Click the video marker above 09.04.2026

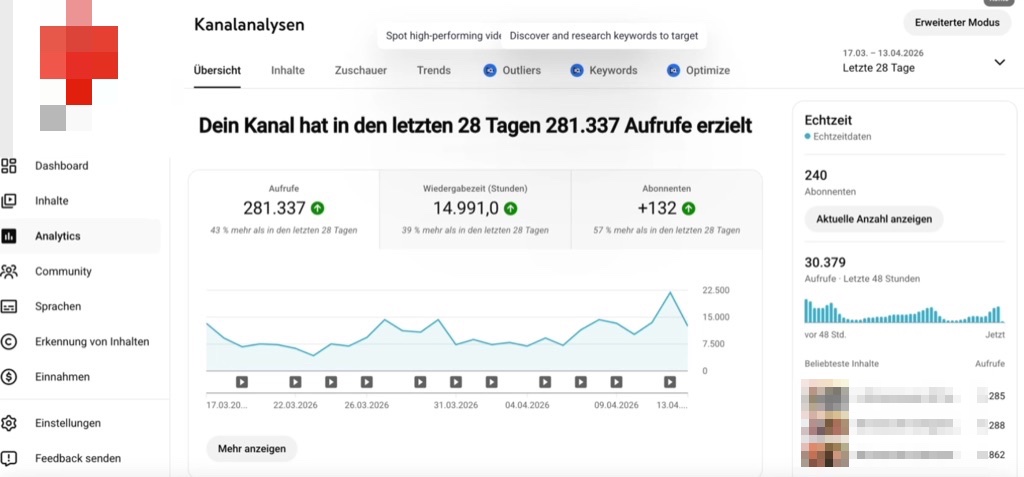616,382
